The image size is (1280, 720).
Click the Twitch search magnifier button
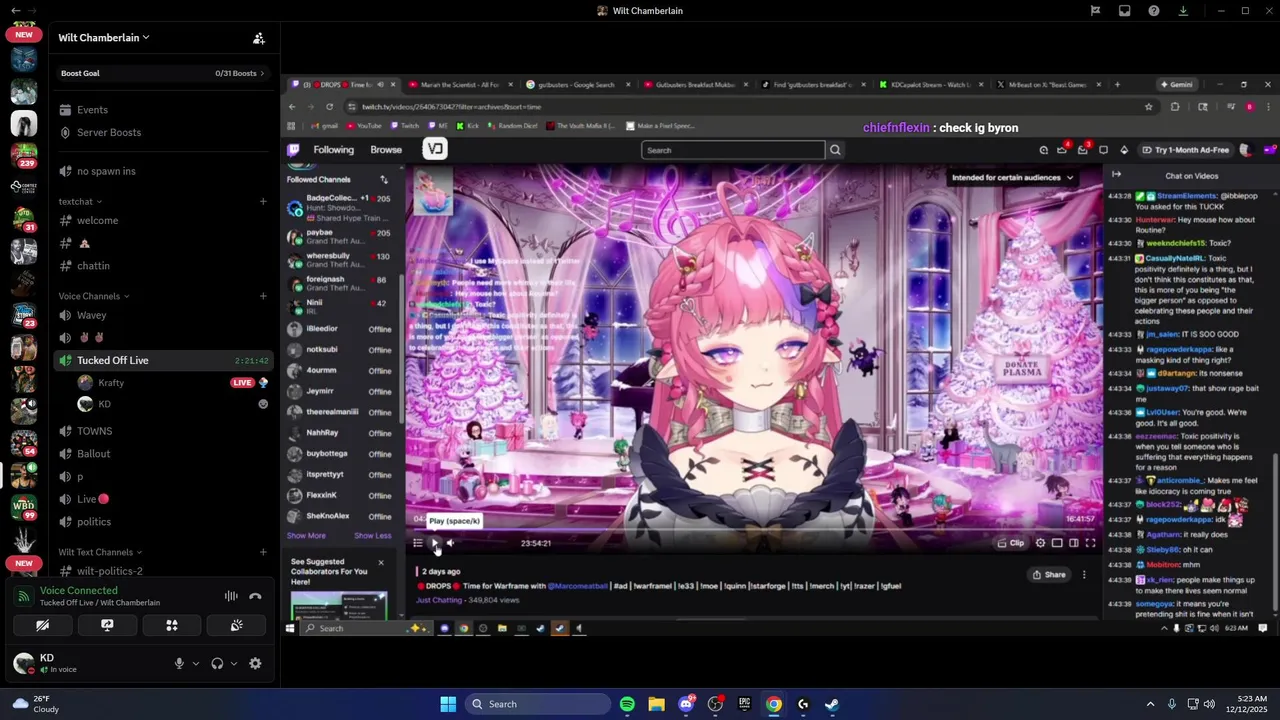[x=835, y=150]
